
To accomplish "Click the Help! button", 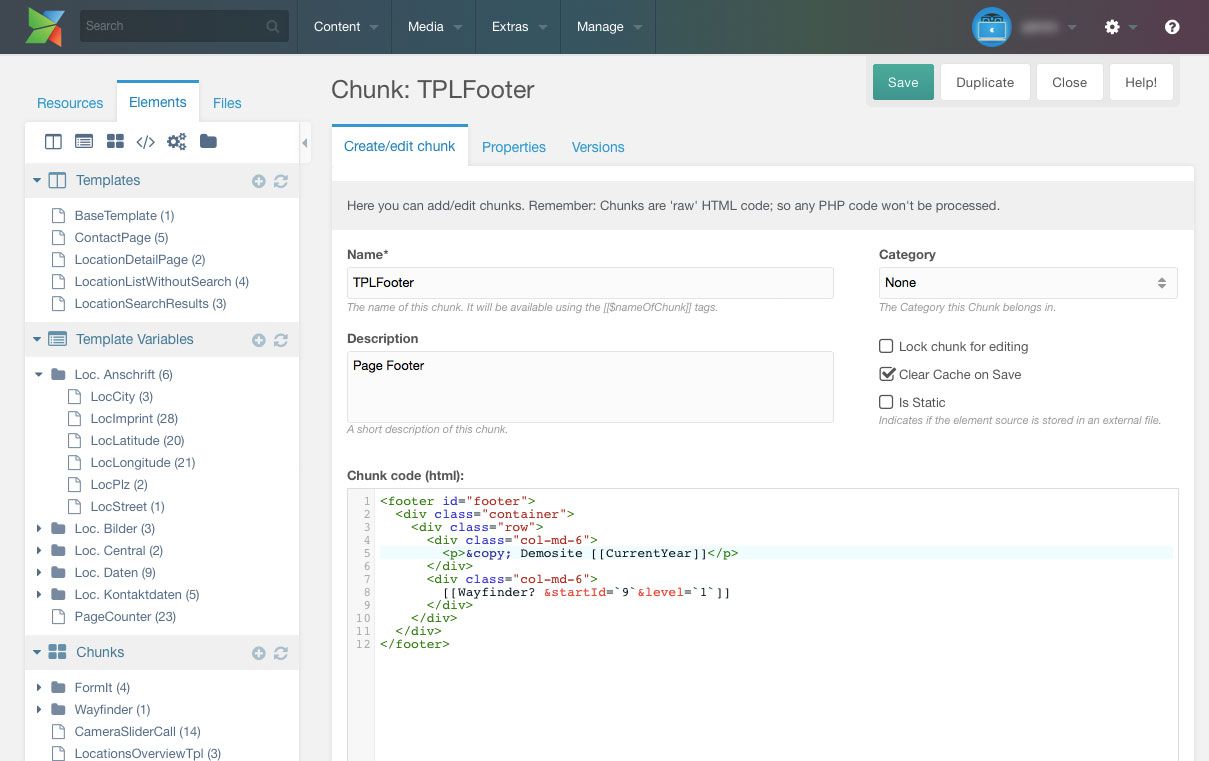I will pos(1141,82).
